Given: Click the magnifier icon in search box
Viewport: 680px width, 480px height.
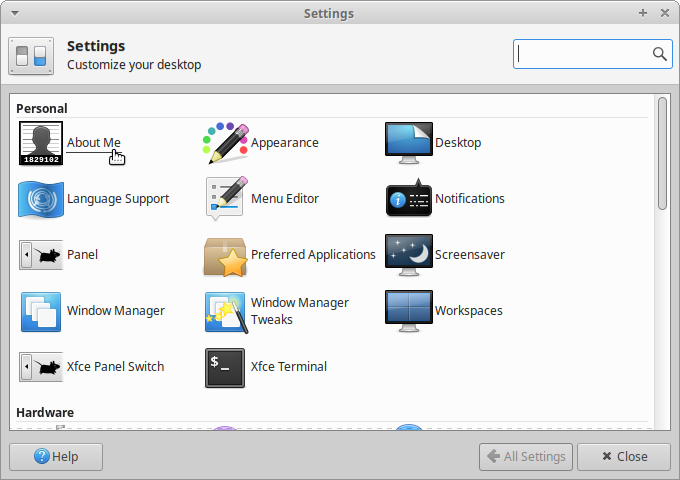Looking at the screenshot, I should coord(660,54).
